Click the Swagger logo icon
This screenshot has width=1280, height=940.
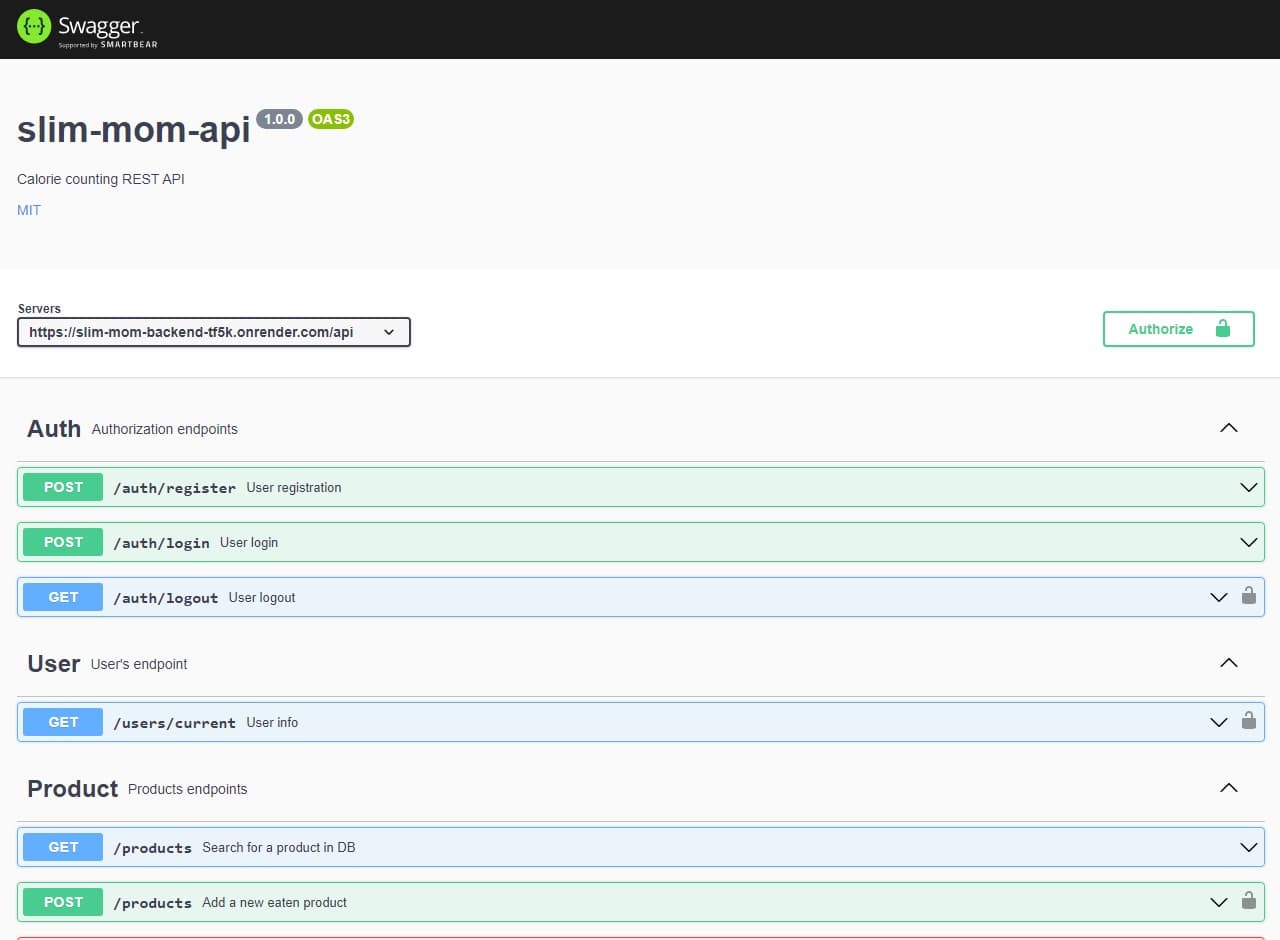click(34, 28)
